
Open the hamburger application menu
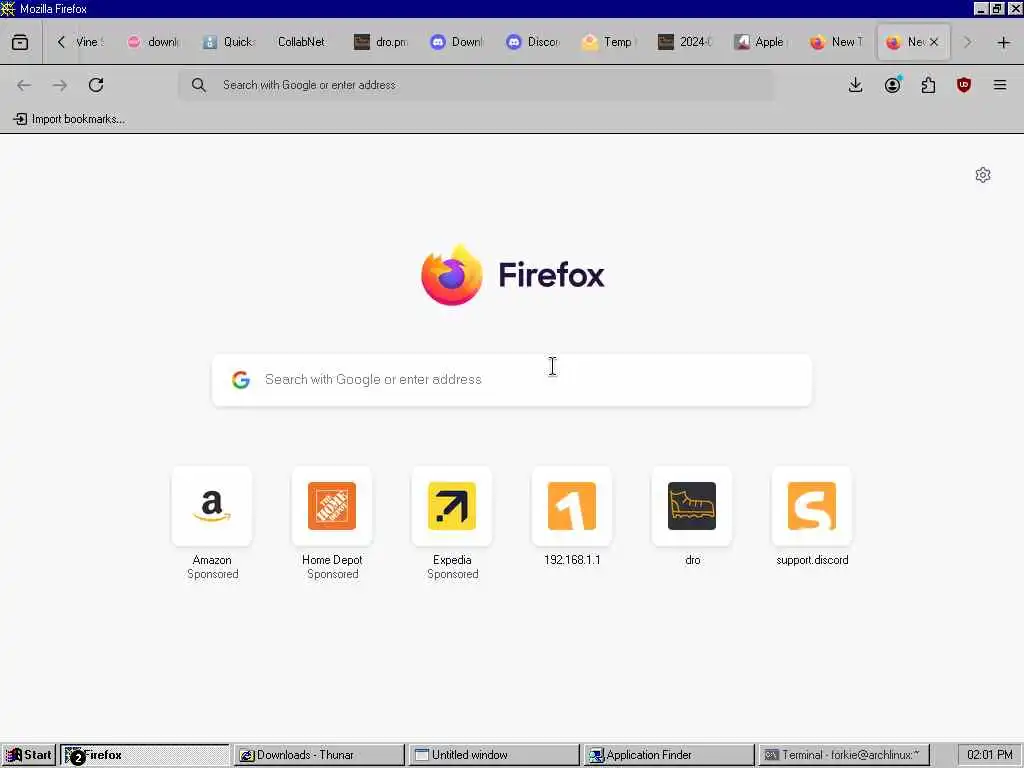point(1000,85)
